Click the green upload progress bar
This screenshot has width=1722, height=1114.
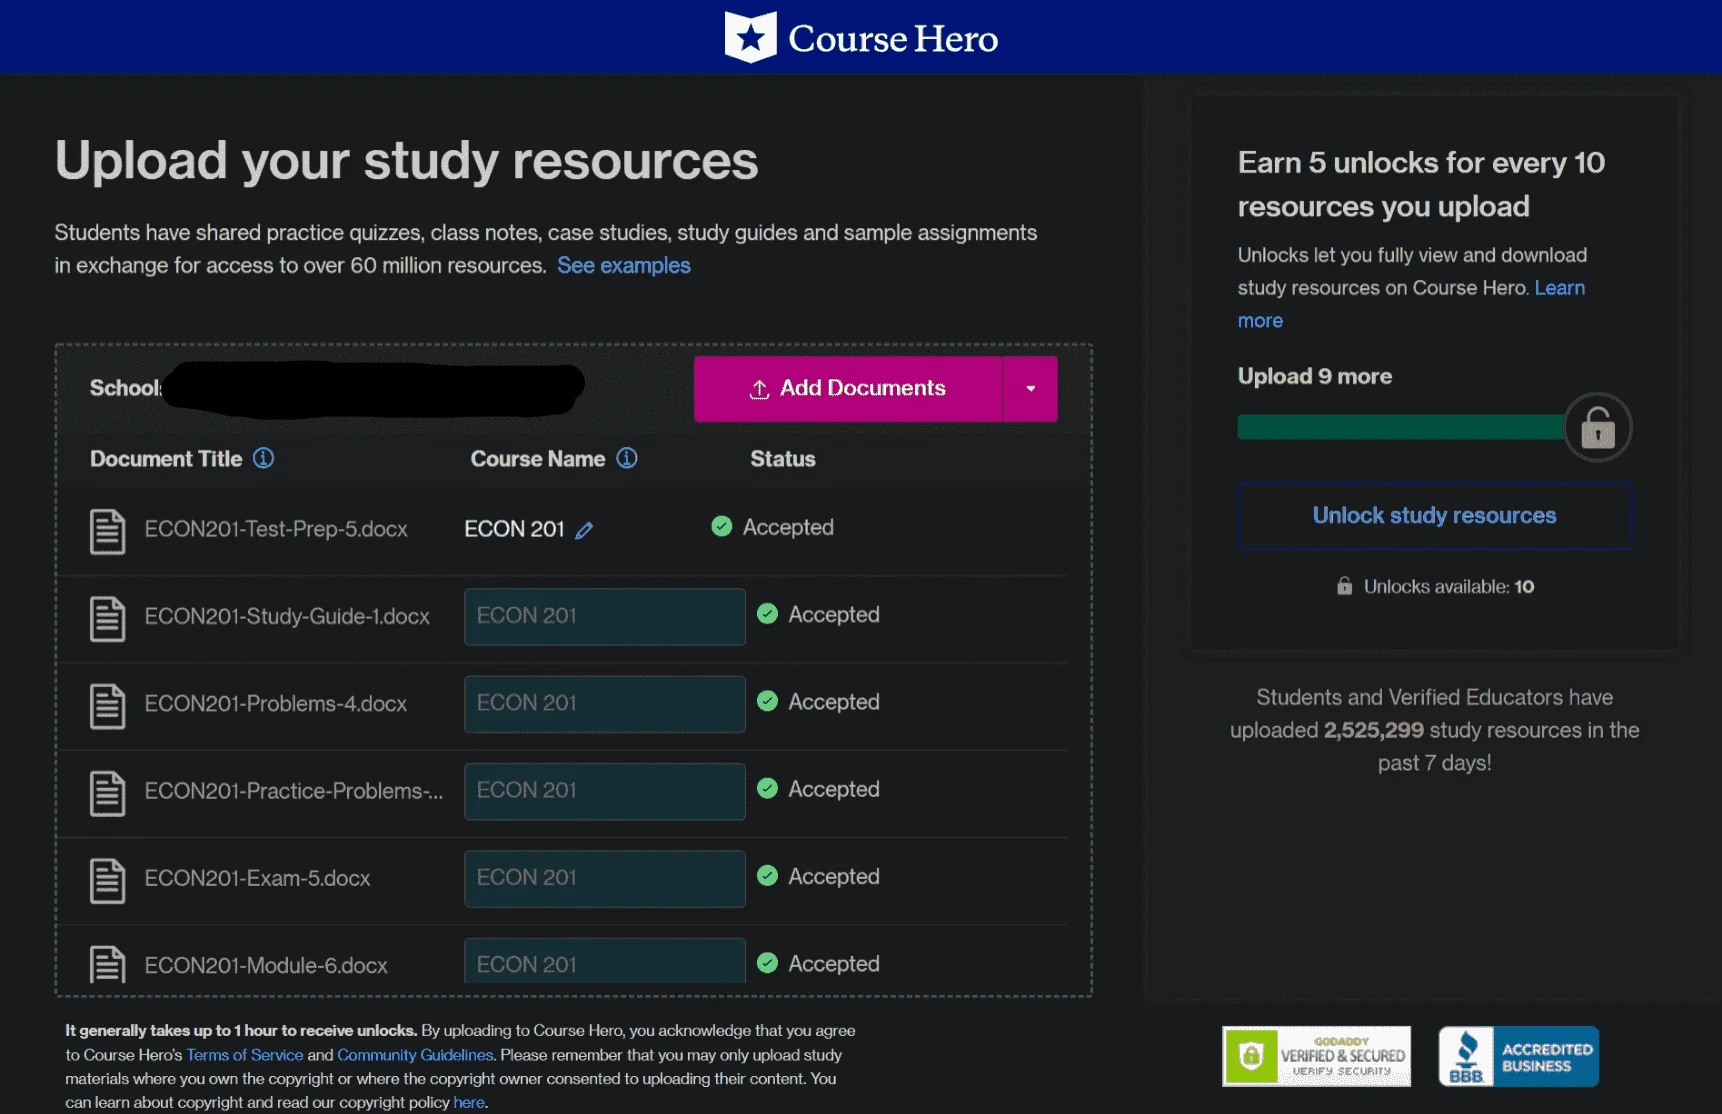click(1401, 427)
